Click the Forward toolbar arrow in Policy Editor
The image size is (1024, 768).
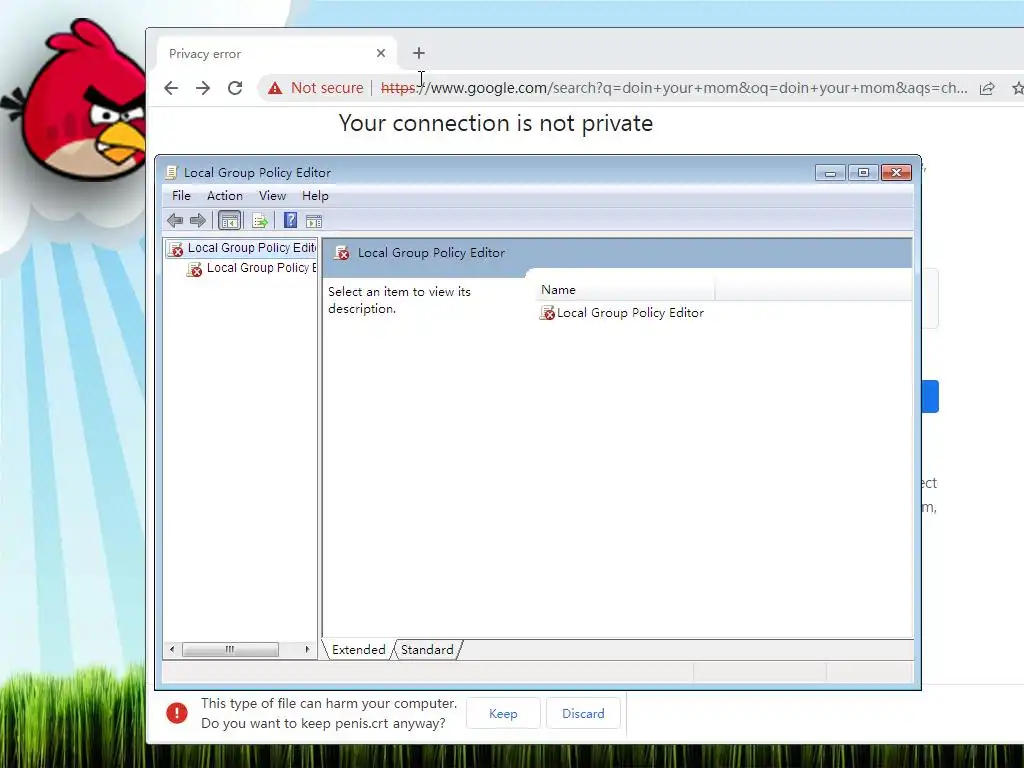(198, 221)
